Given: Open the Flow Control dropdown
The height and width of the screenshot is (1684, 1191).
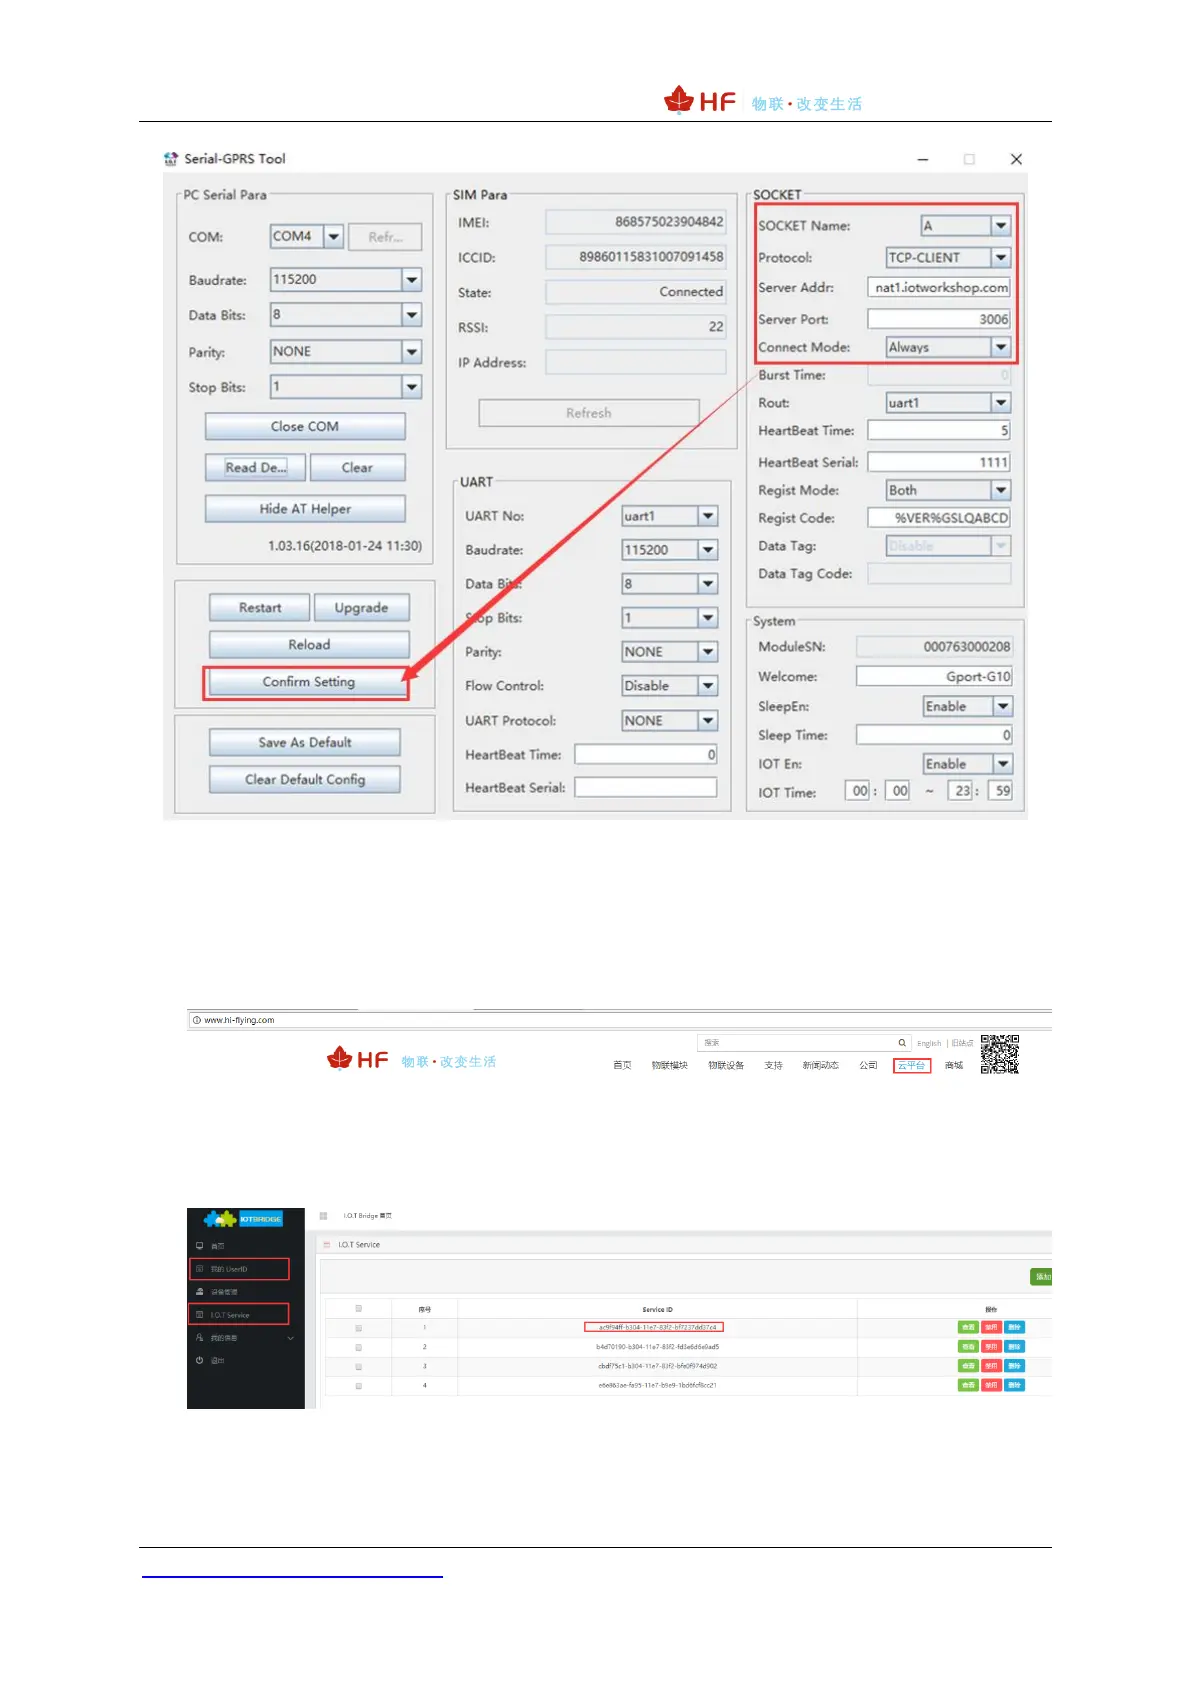Looking at the screenshot, I should point(708,686).
